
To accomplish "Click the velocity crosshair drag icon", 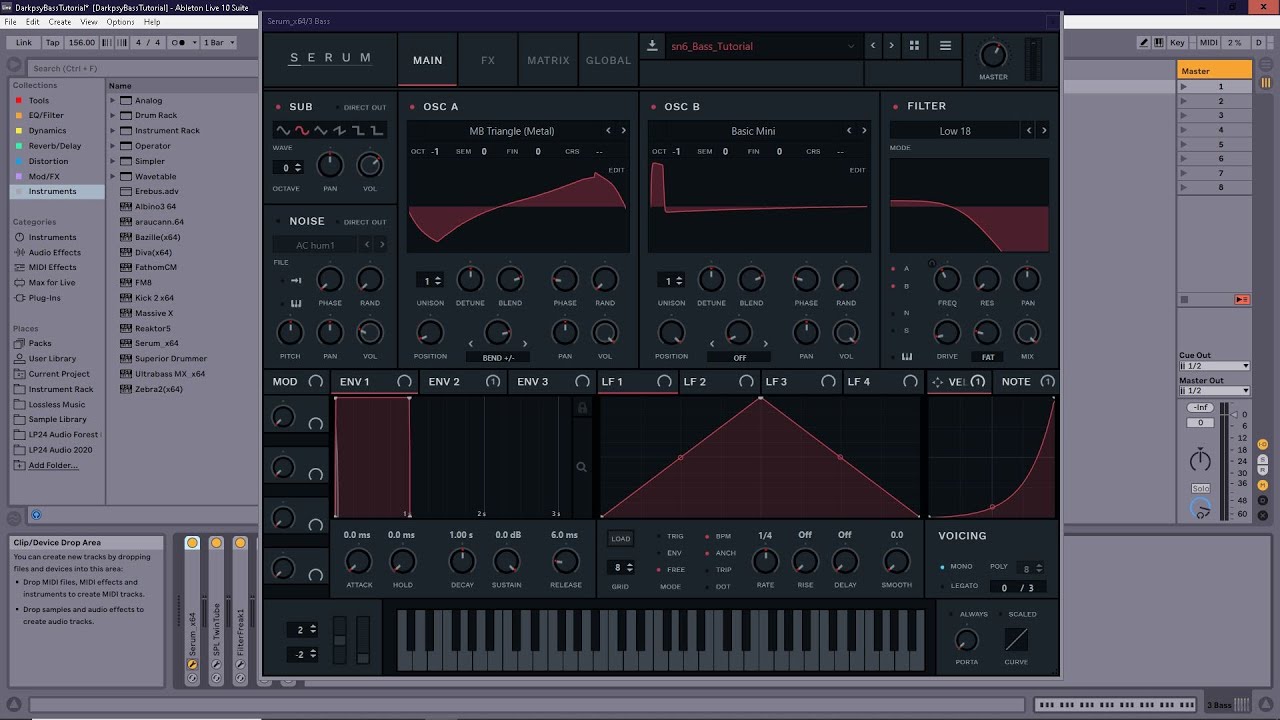I will pos(937,381).
